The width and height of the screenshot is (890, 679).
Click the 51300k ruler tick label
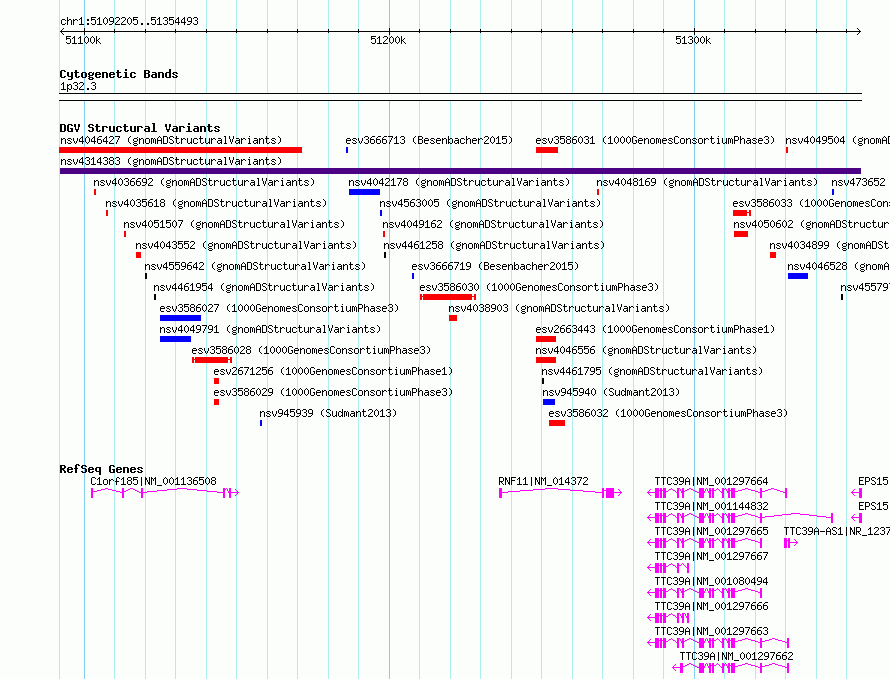point(692,40)
